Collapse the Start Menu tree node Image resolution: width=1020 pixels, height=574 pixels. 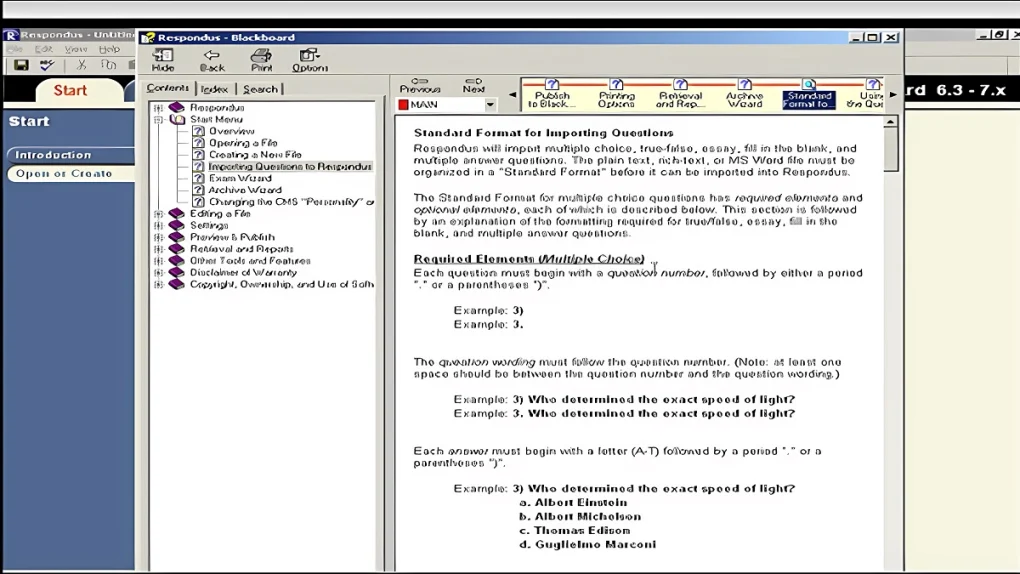click(158, 119)
